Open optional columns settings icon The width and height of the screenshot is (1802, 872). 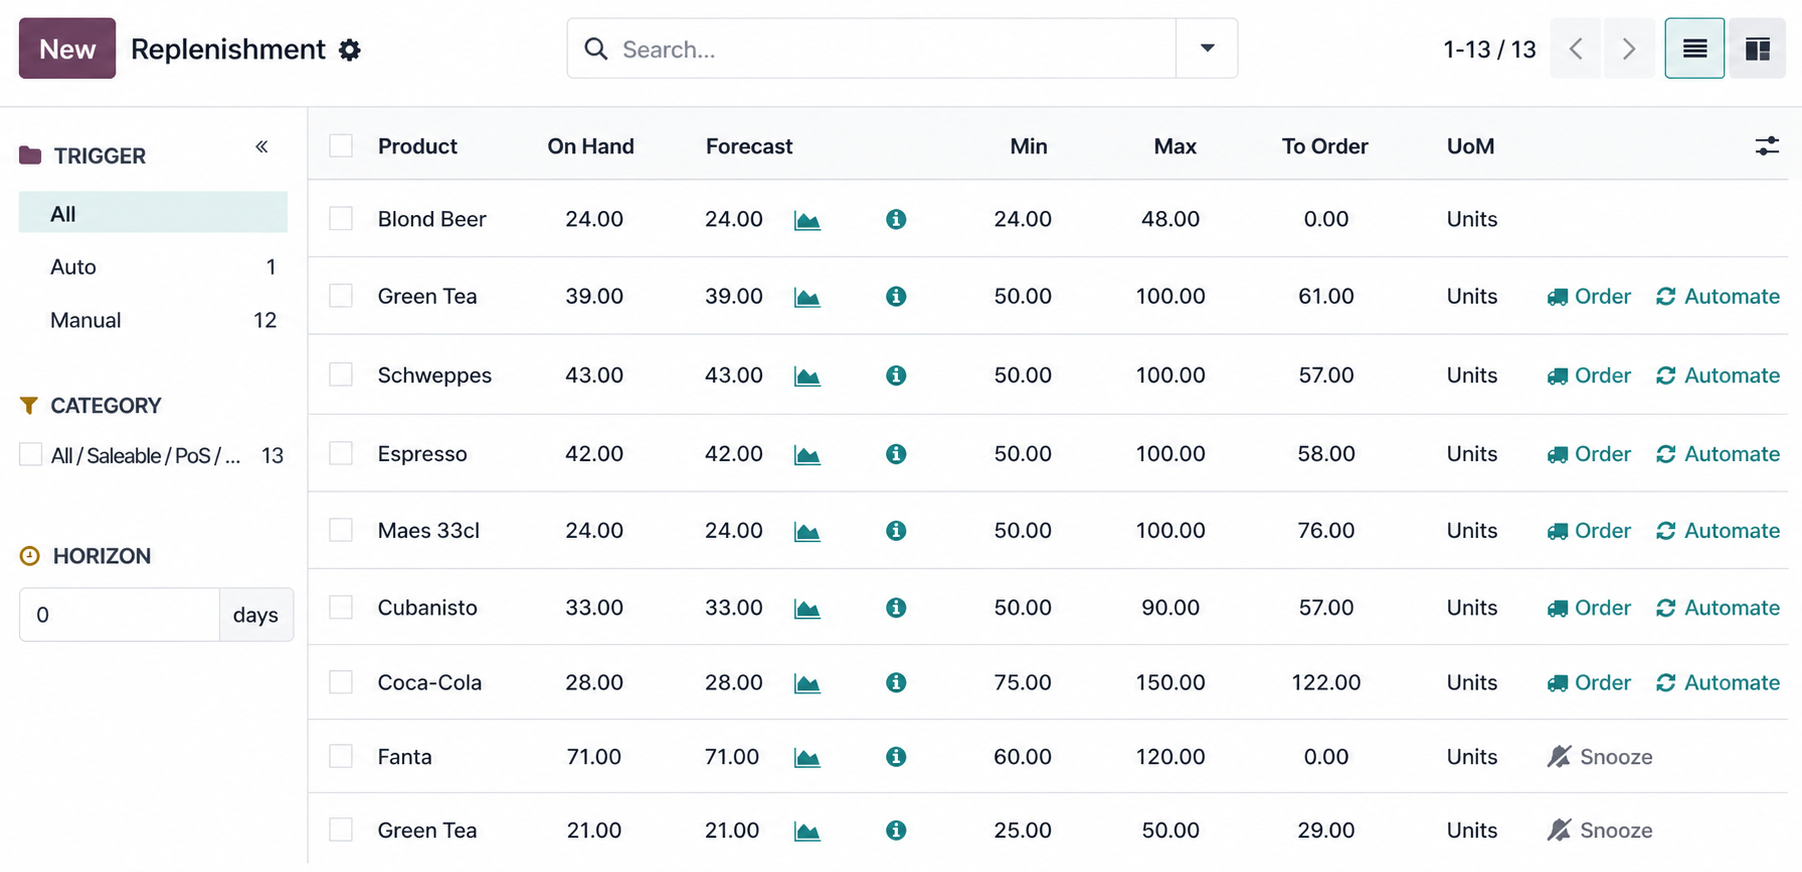[1767, 146]
